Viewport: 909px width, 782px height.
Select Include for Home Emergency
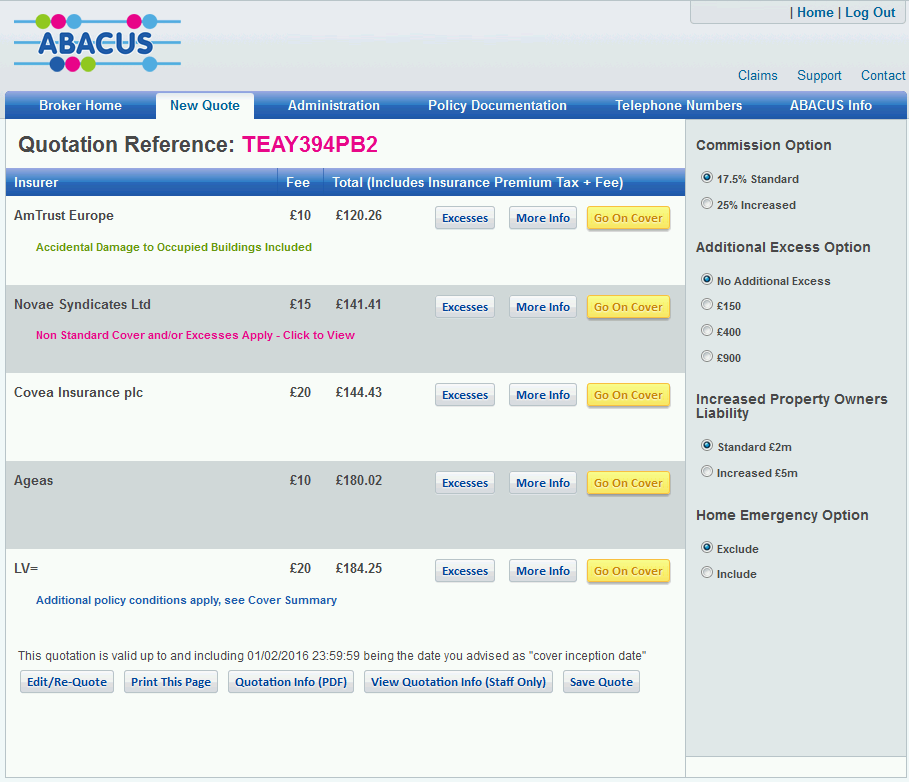tap(707, 573)
